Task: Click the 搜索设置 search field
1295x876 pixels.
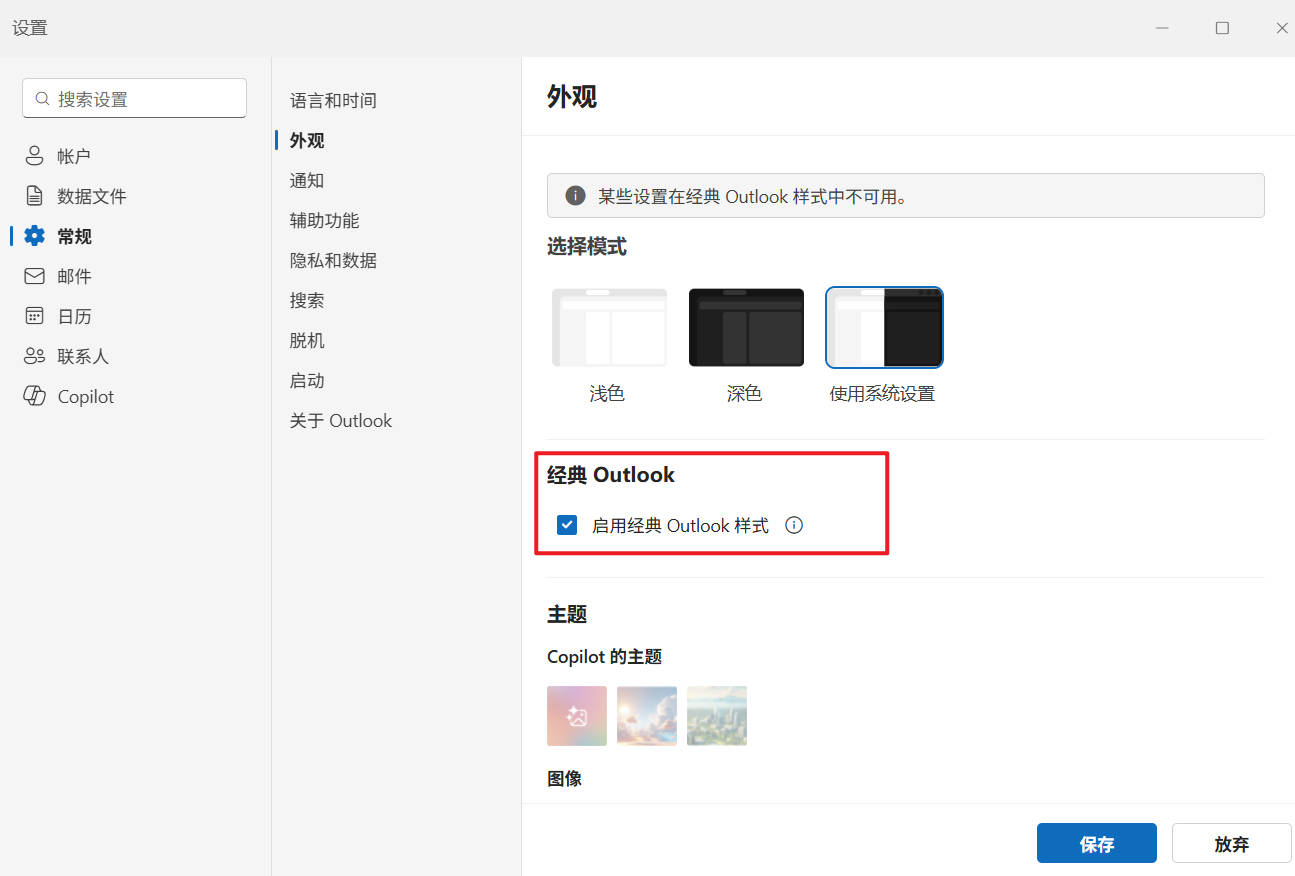Action: pyautogui.click(x=135, y=99)
